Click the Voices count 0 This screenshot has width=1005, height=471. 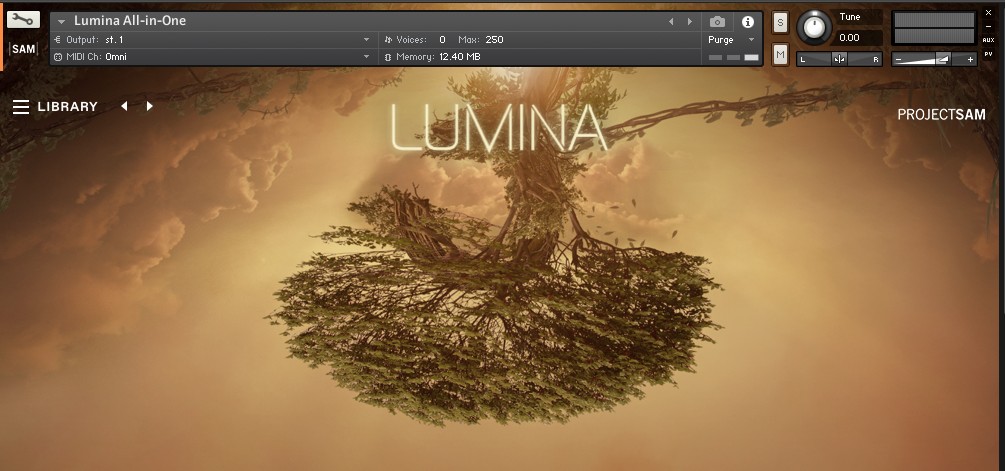click(442, 40)
